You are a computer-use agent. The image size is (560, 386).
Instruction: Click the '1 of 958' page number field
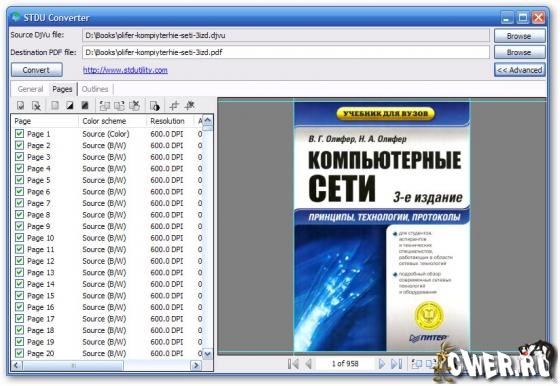pyautogui.click(x=345, y=364)
